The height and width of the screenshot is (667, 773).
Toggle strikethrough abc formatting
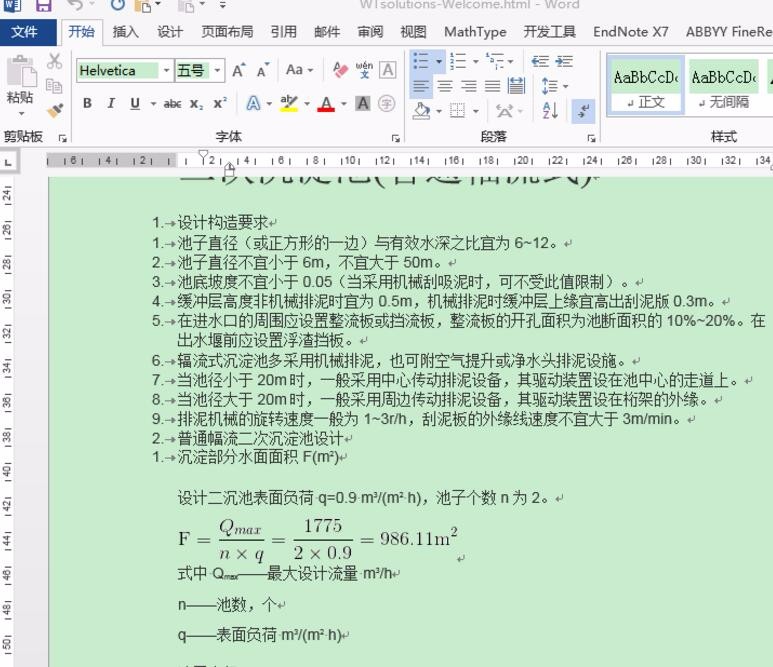point(173,104)
